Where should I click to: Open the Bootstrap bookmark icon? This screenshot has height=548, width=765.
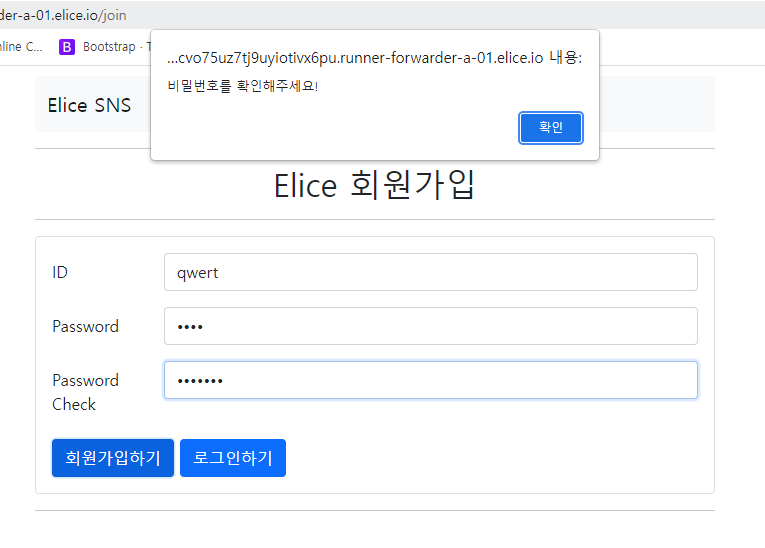click(67, 47)
